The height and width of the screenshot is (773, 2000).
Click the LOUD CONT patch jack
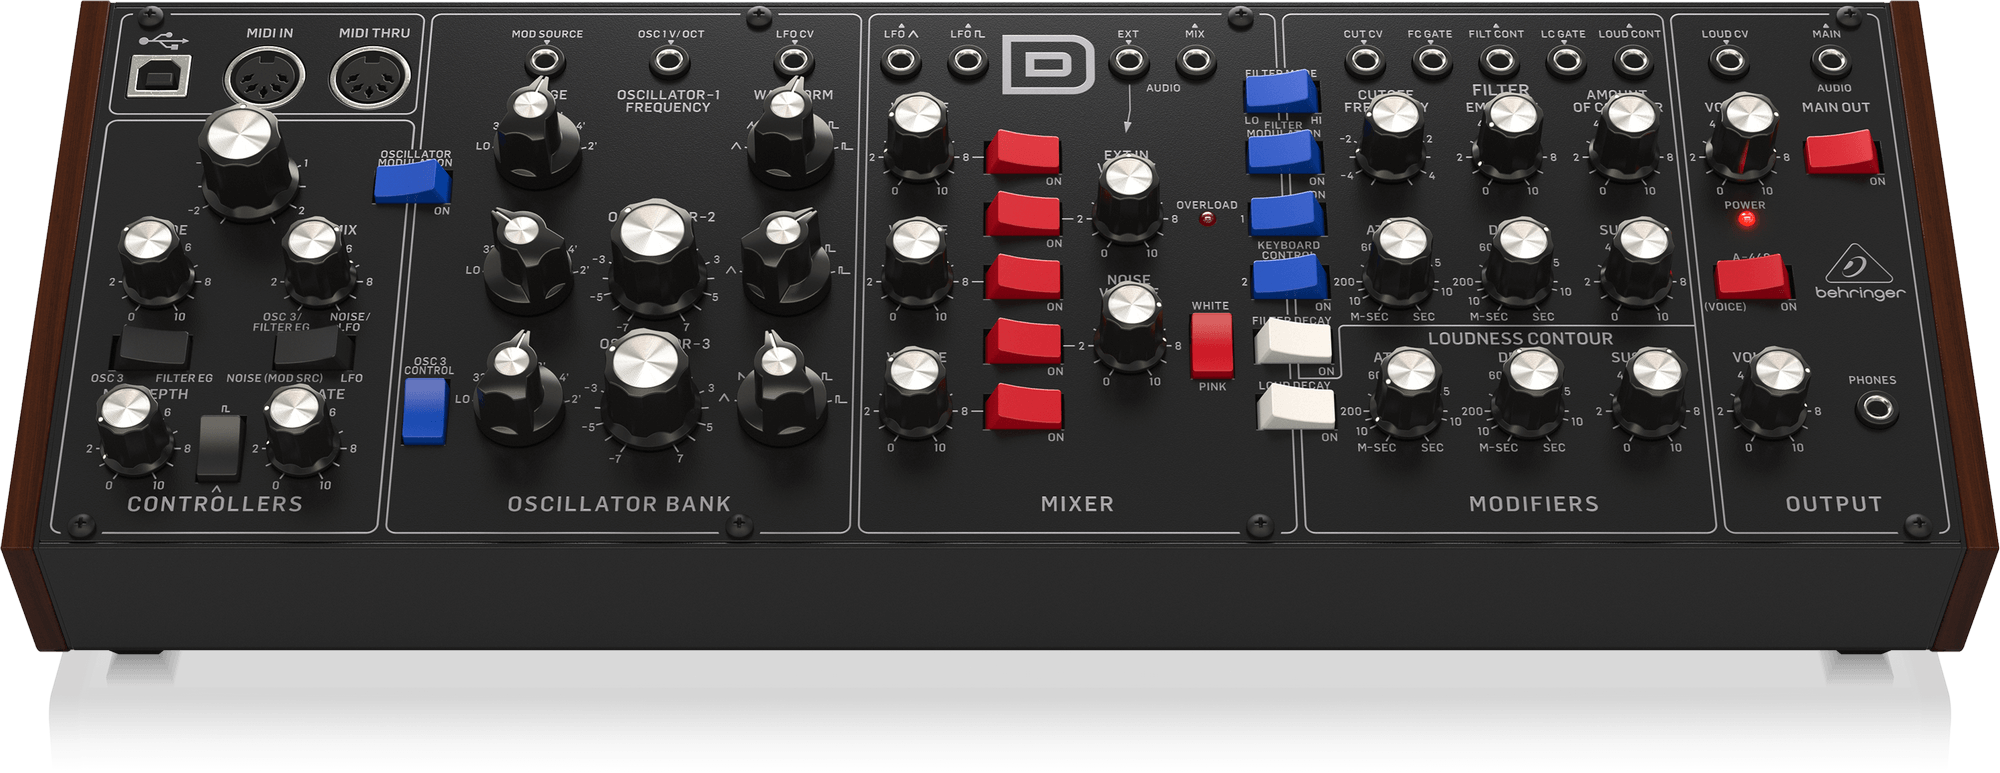click(1632, 62)
